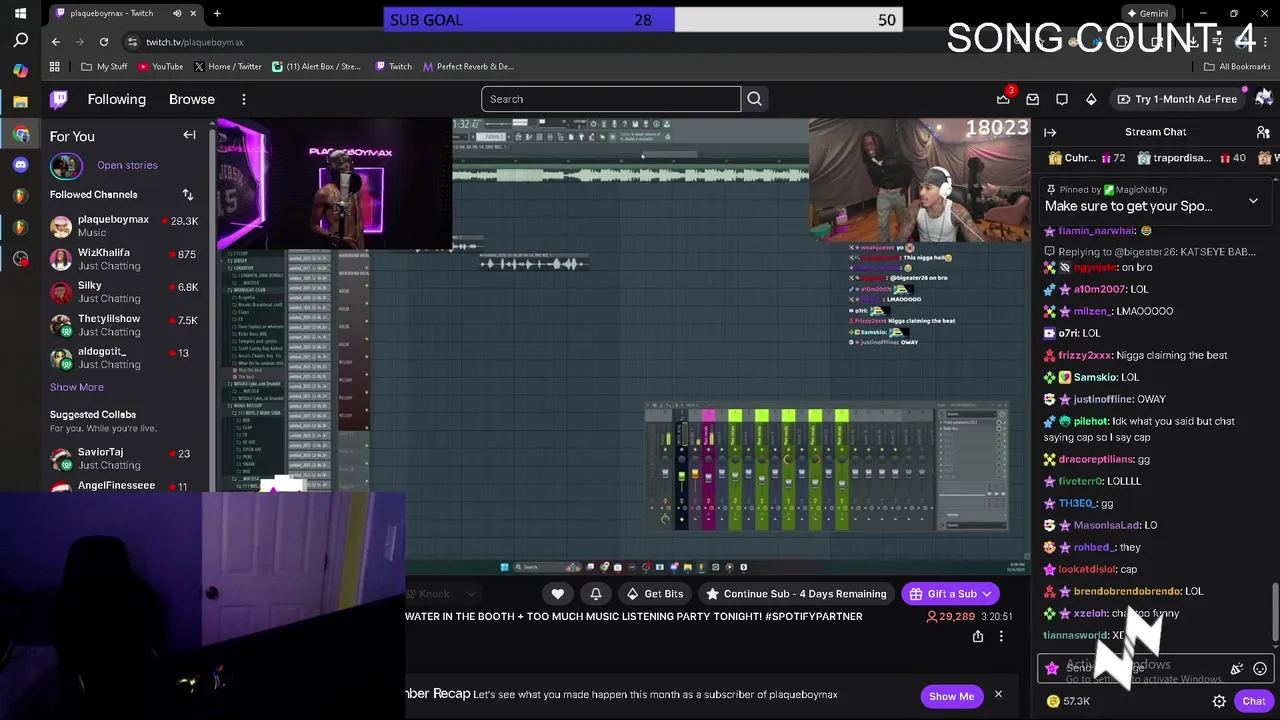Viewport: 1280px width, 720px height.
Task: Open the emote picker smiley
Action: point(1260,669)
